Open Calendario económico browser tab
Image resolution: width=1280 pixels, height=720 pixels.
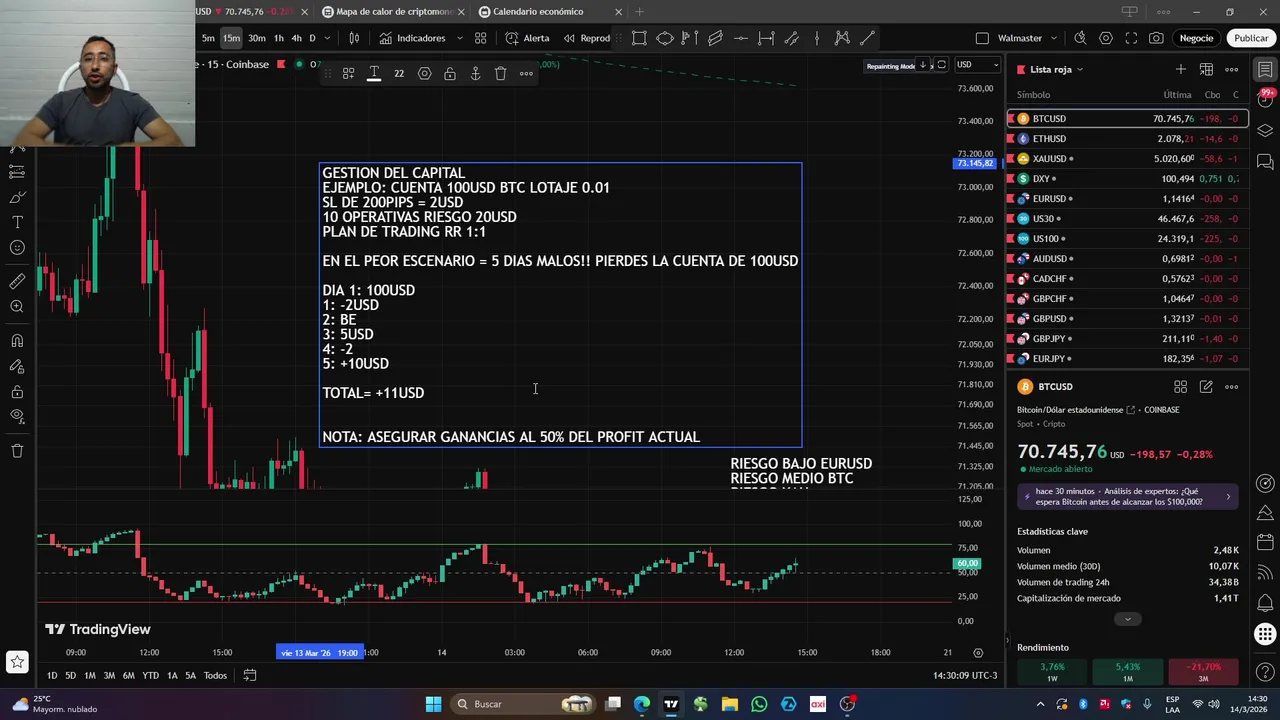click(x=550, y=12)
